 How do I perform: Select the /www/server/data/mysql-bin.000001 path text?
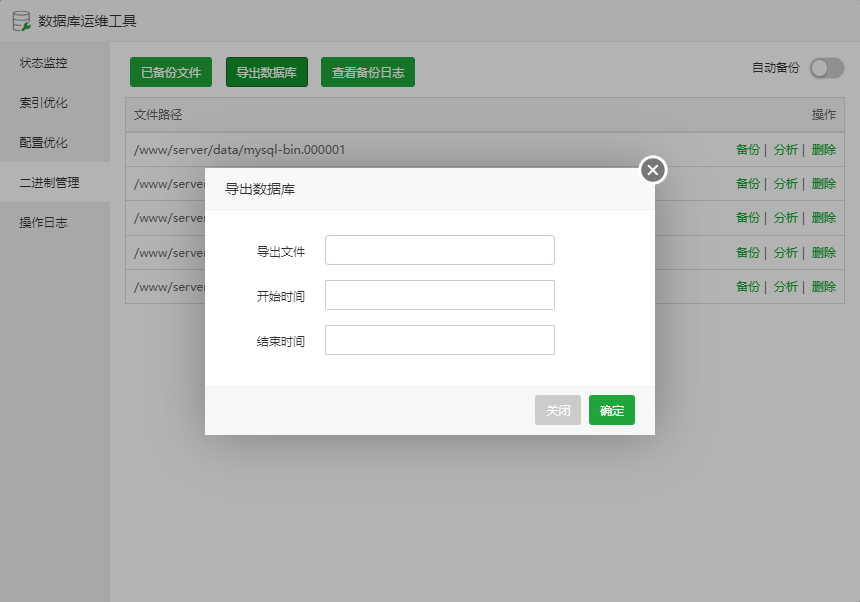tap(239, 150)
